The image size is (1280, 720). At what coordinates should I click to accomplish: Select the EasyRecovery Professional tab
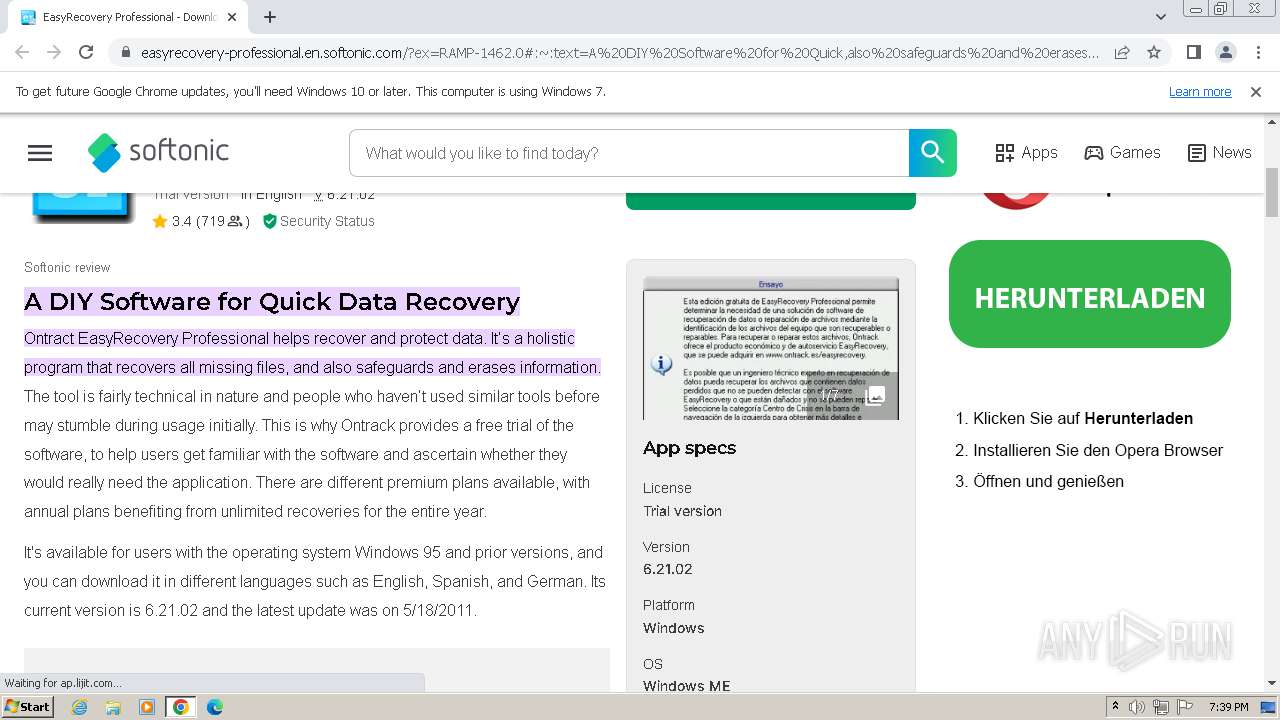[x=128, y=17]
